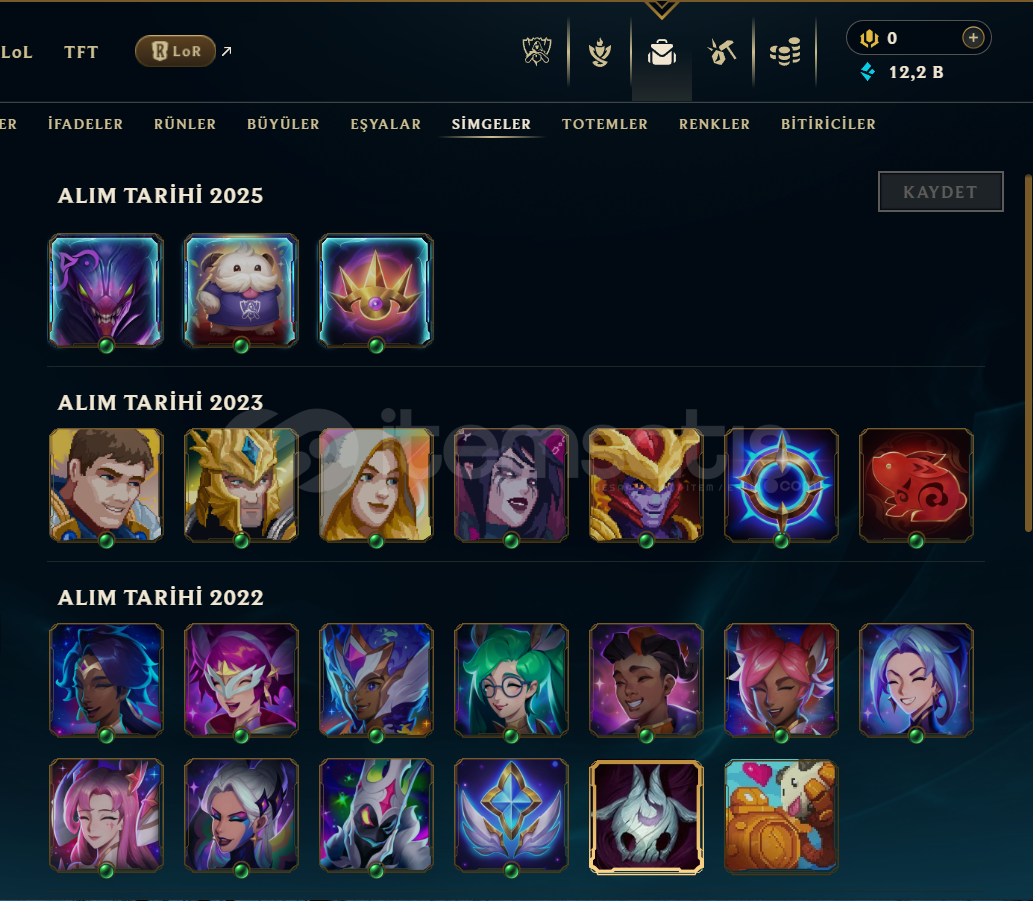This screenshot has width=1033, height=901.
Task: Launch the LoR game button
Action: coord(175,51)
